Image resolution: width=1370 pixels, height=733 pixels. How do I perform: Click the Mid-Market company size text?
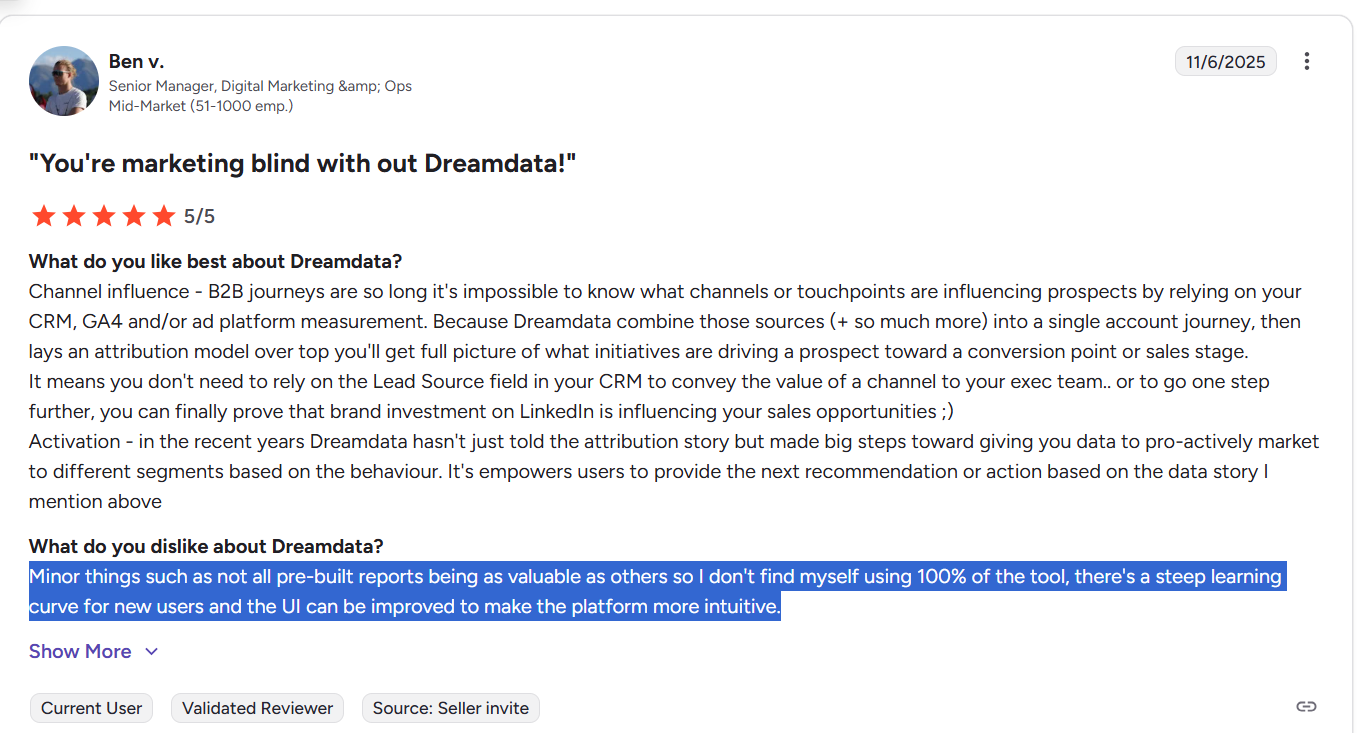pos(199,105)
